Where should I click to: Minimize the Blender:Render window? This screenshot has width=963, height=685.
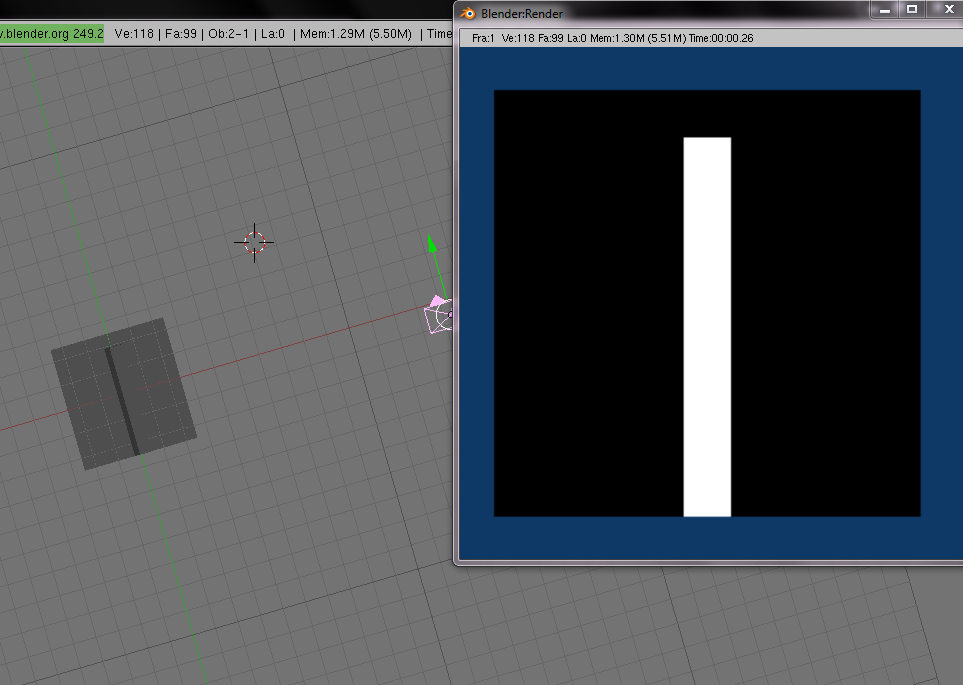(x=885, y=9)
